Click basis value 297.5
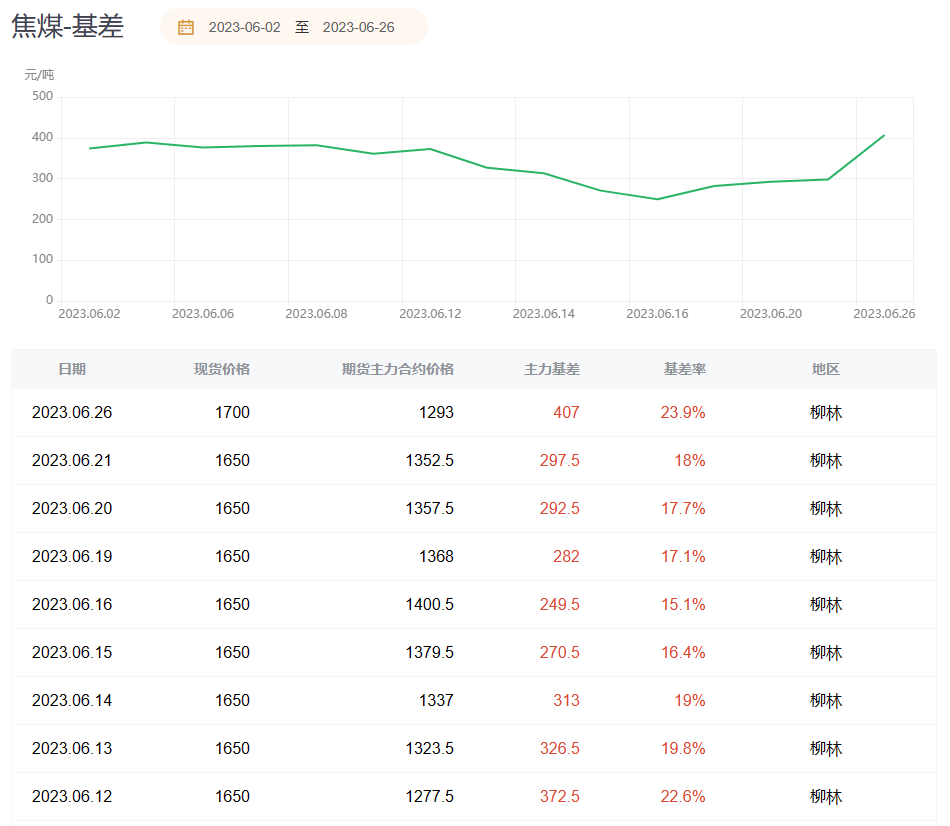This screenshot has width=950, height=826. (560, 461)
